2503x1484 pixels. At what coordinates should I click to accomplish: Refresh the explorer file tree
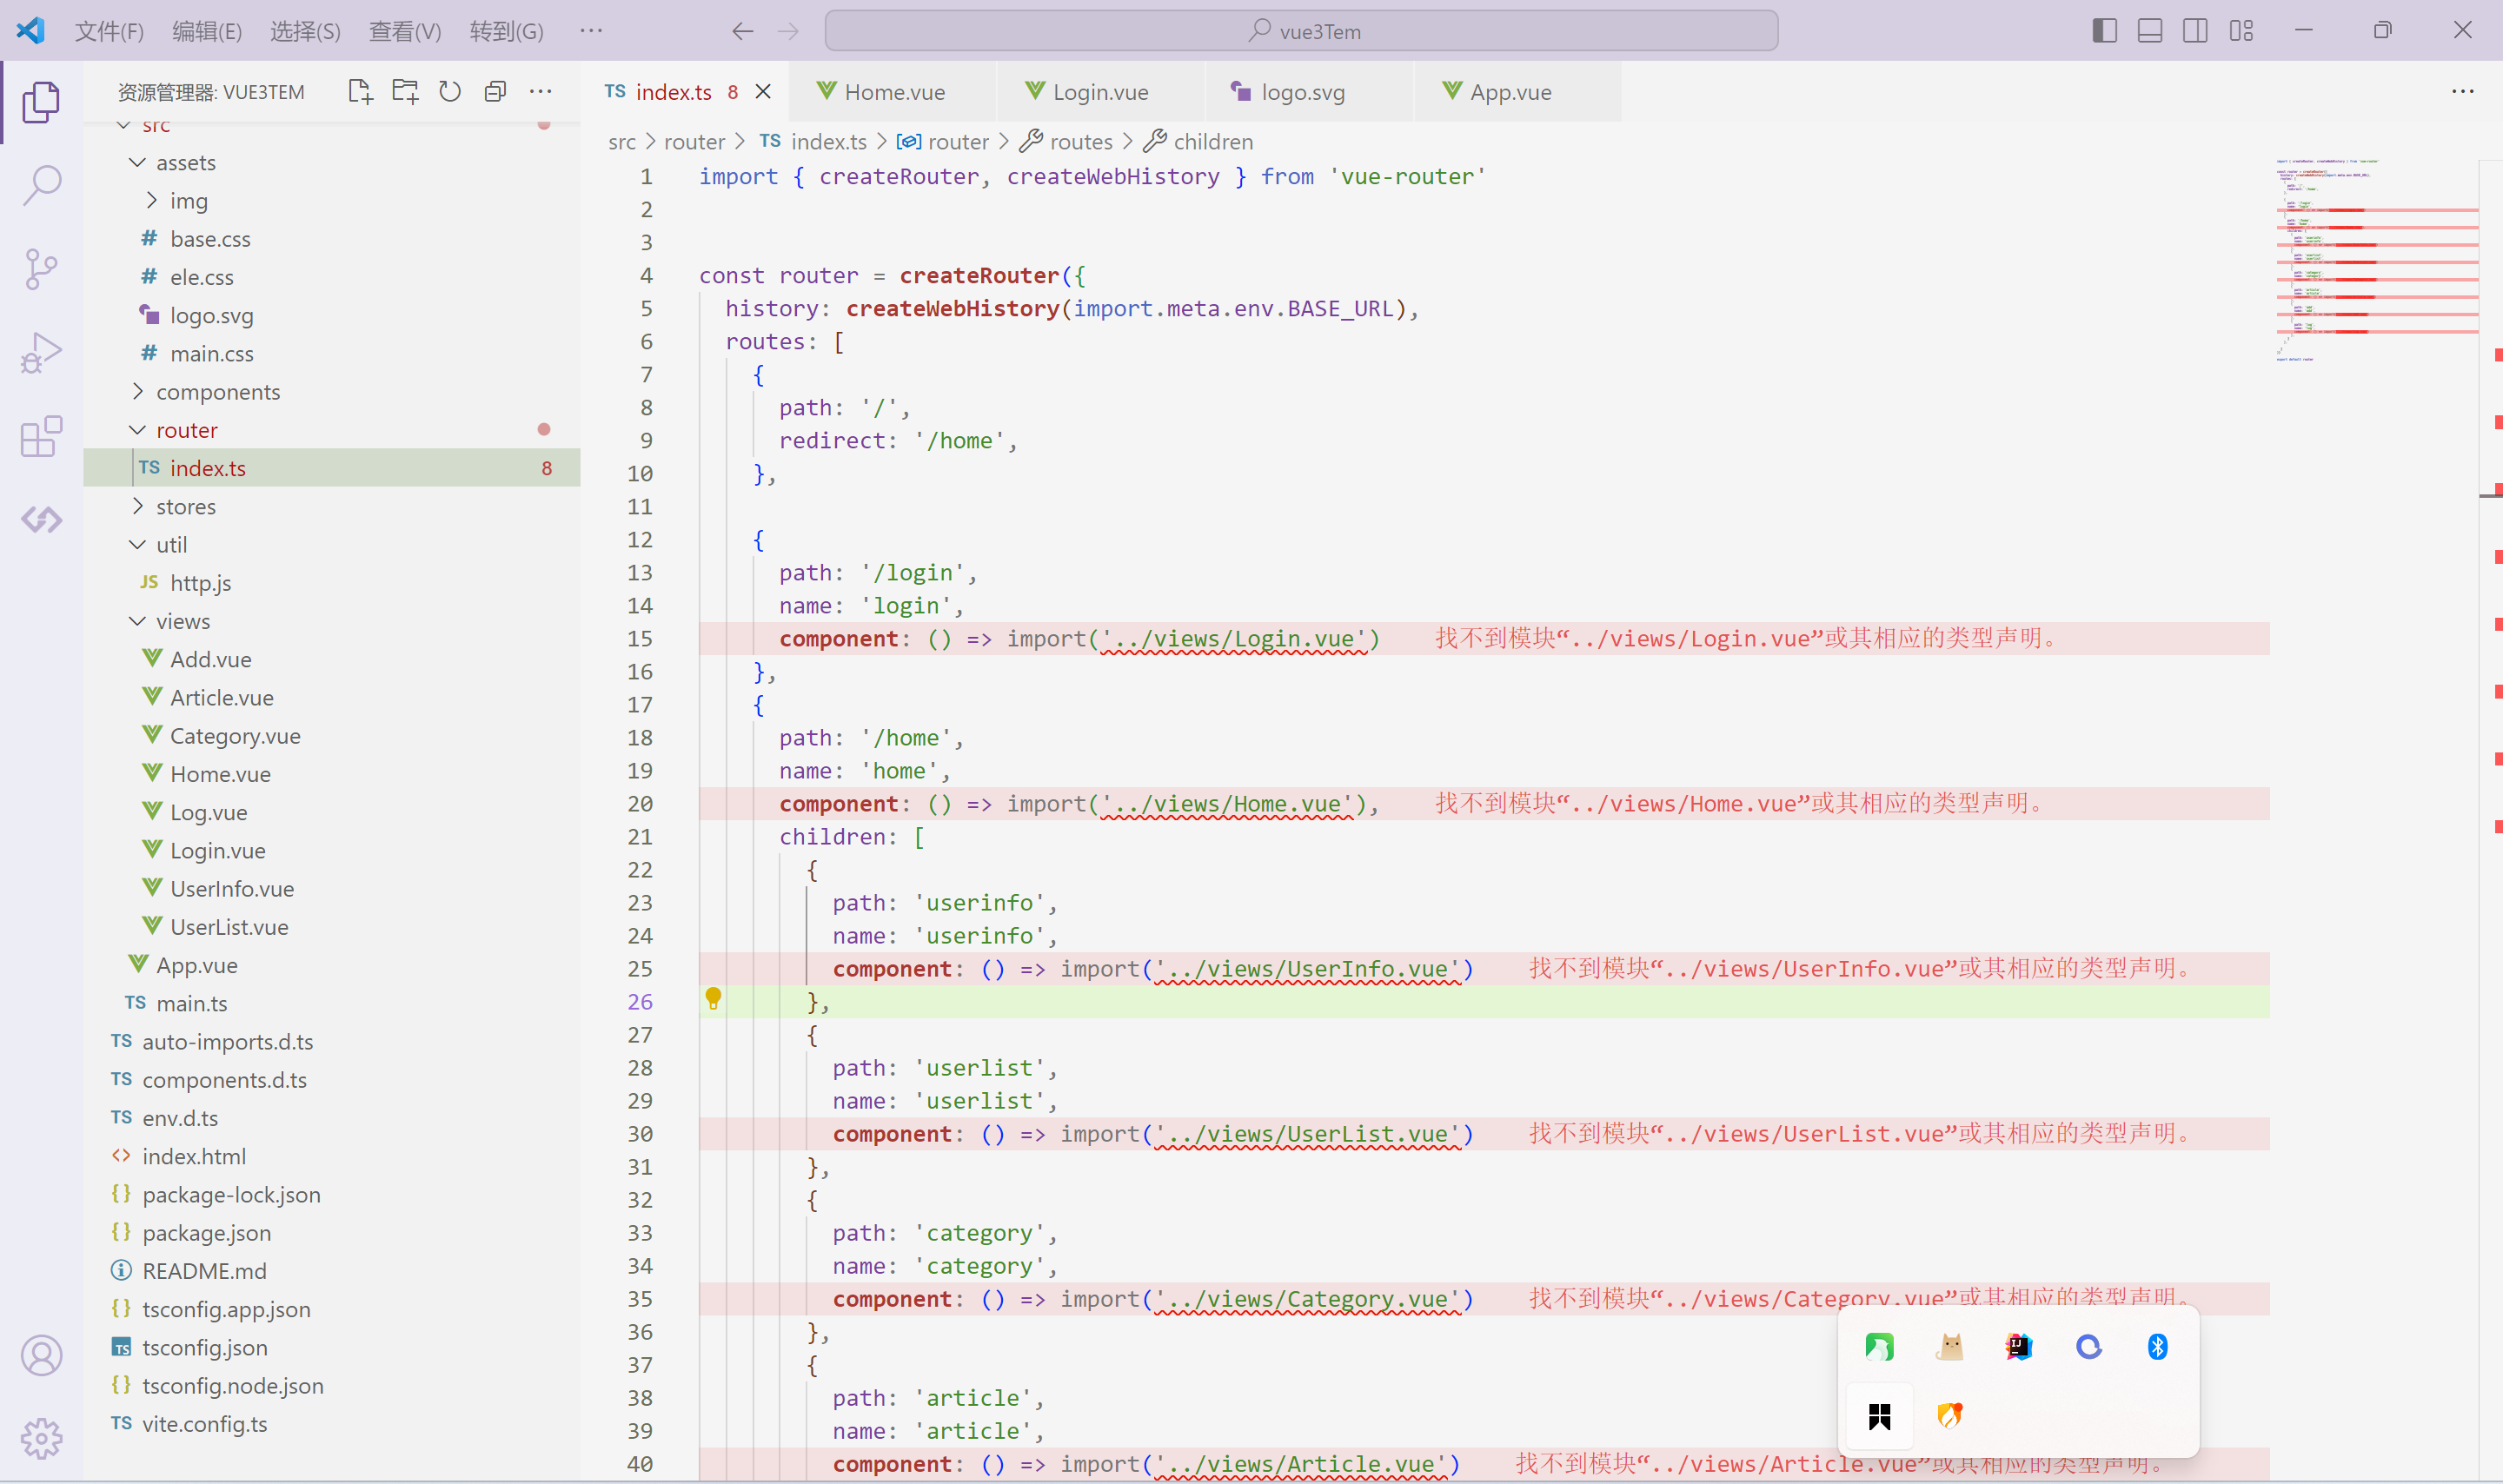450,92
